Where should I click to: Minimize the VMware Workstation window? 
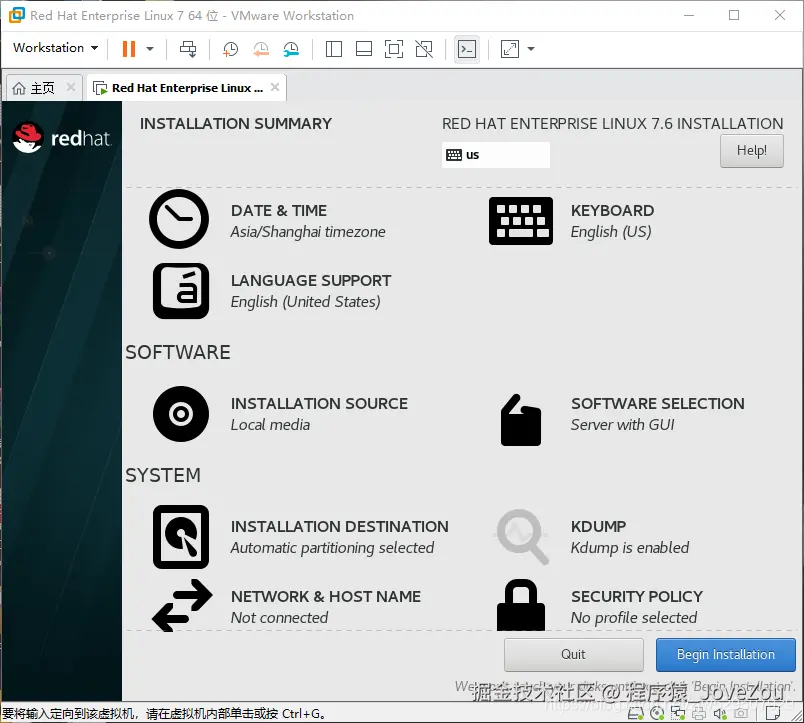[689, 15]
